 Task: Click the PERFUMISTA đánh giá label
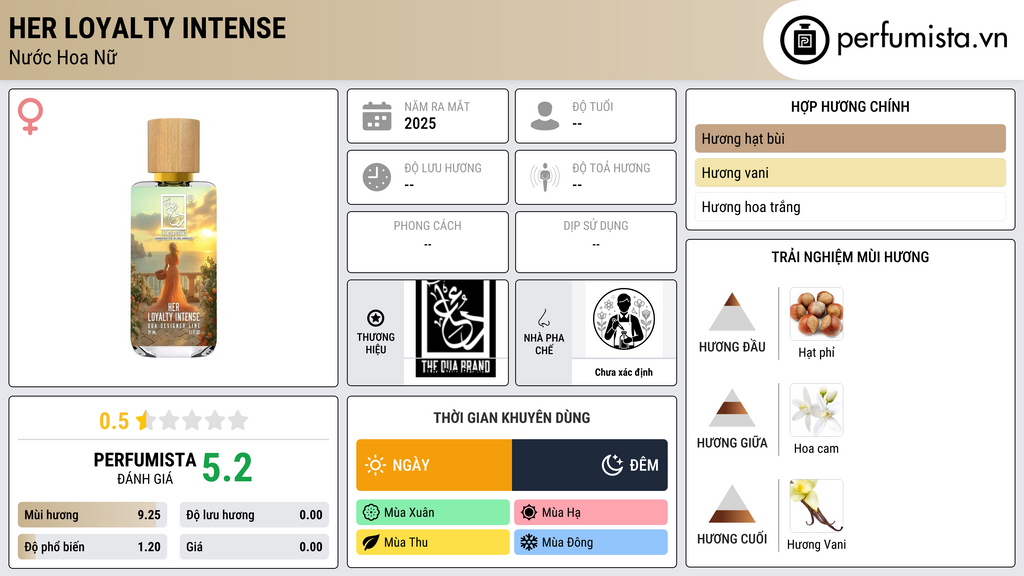pos(145,468)
